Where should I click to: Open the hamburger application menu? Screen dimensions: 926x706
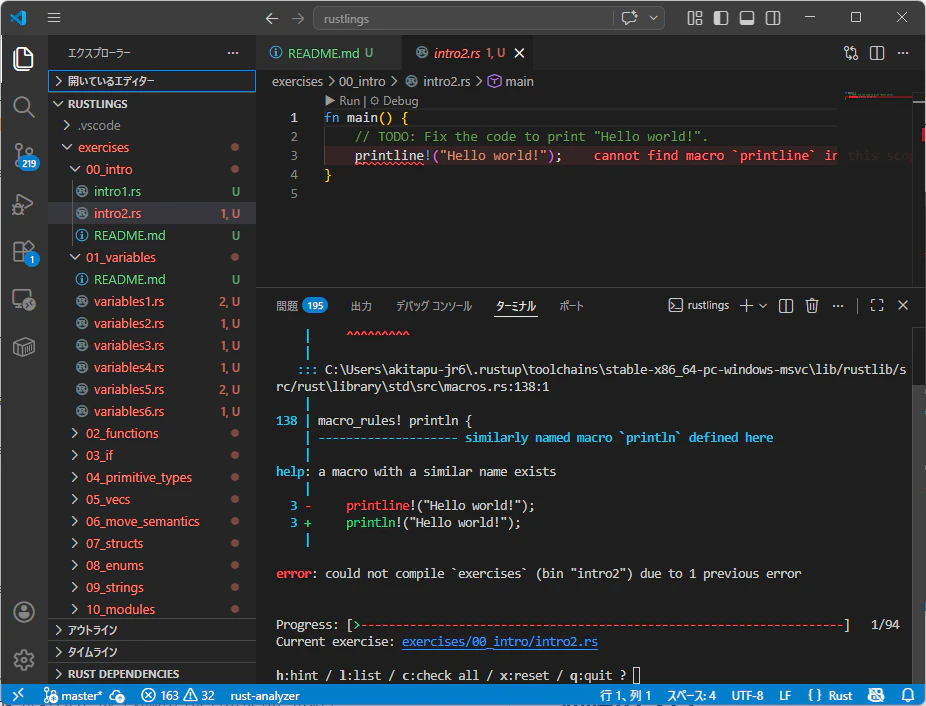click(54, 18)
